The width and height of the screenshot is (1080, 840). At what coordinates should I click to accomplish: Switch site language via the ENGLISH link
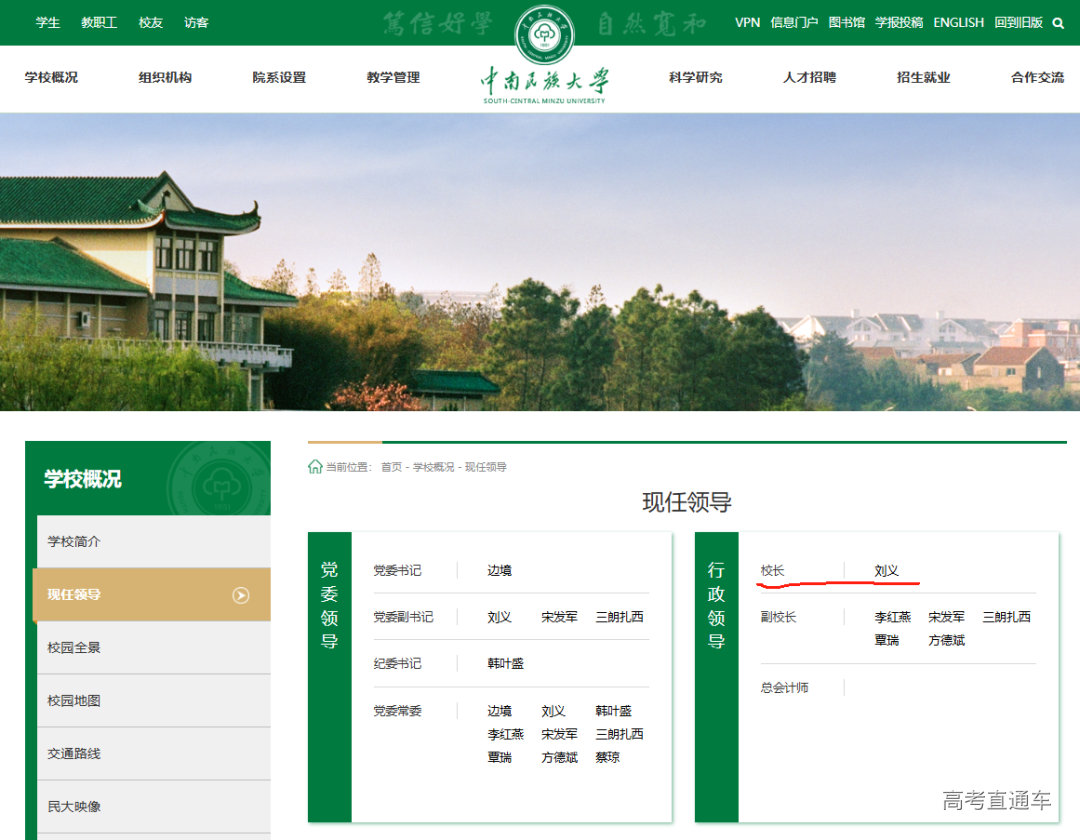click(958, 22)
